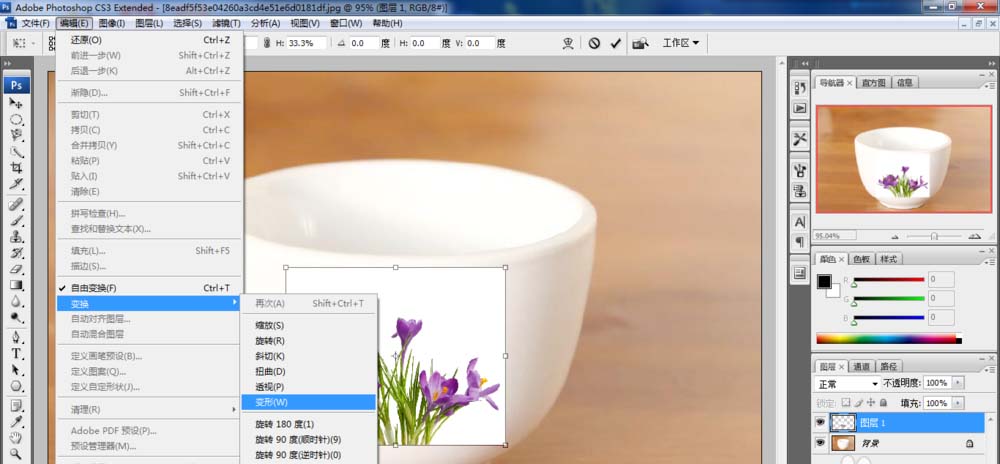Select the Pen tool
1000x464 pixels.
pyautogui.click(x=16, y=337)
